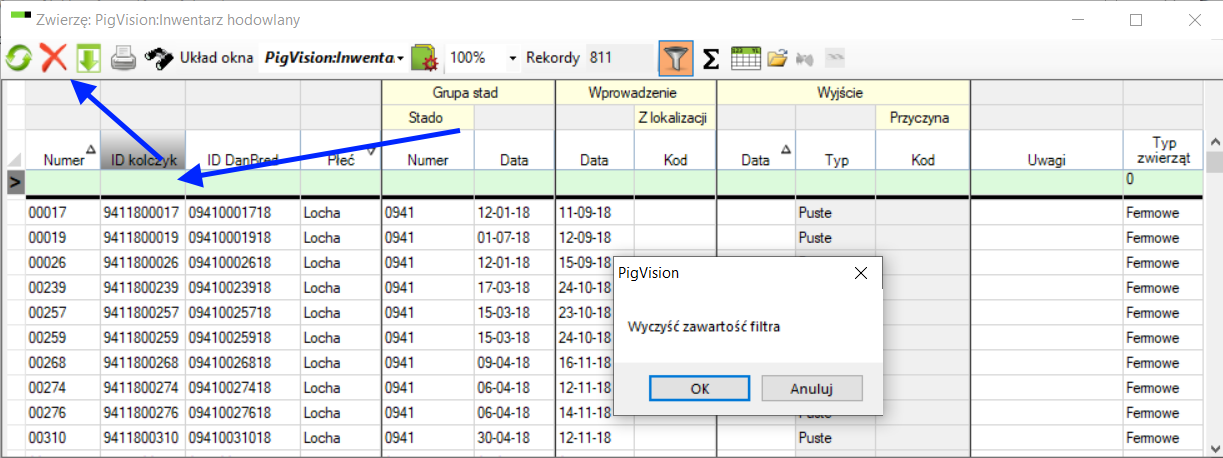This screenshot has height=458, width=1223.
Task: Click date 11-09-18 in row 00017
Action: (594, 213)
